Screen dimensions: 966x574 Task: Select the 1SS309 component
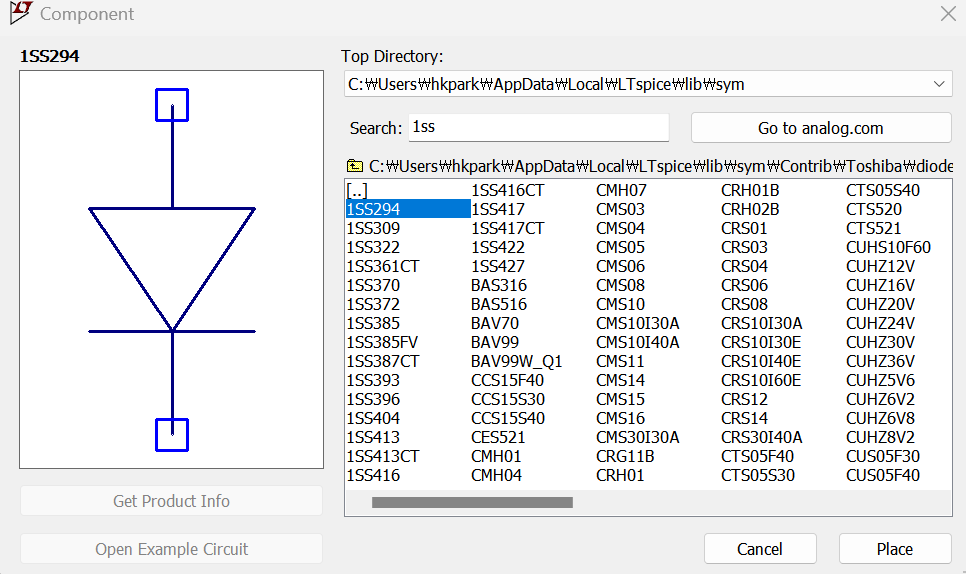(x=373, y=228)
